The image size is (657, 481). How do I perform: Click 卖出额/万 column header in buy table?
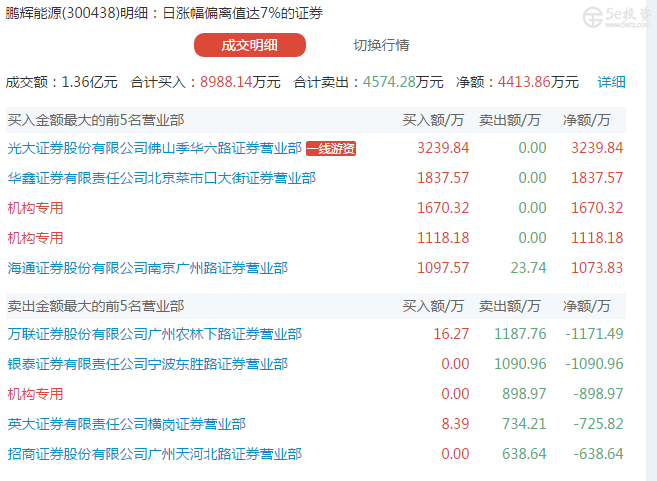(510, 120)
